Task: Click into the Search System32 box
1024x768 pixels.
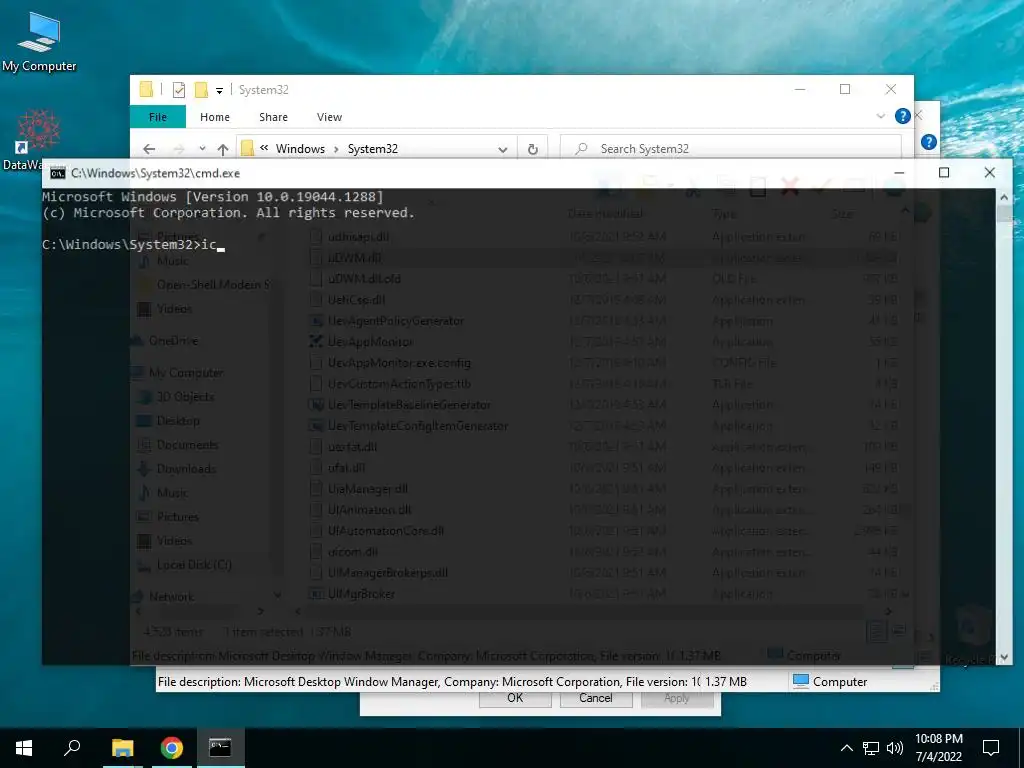Action: click(731, 149)
